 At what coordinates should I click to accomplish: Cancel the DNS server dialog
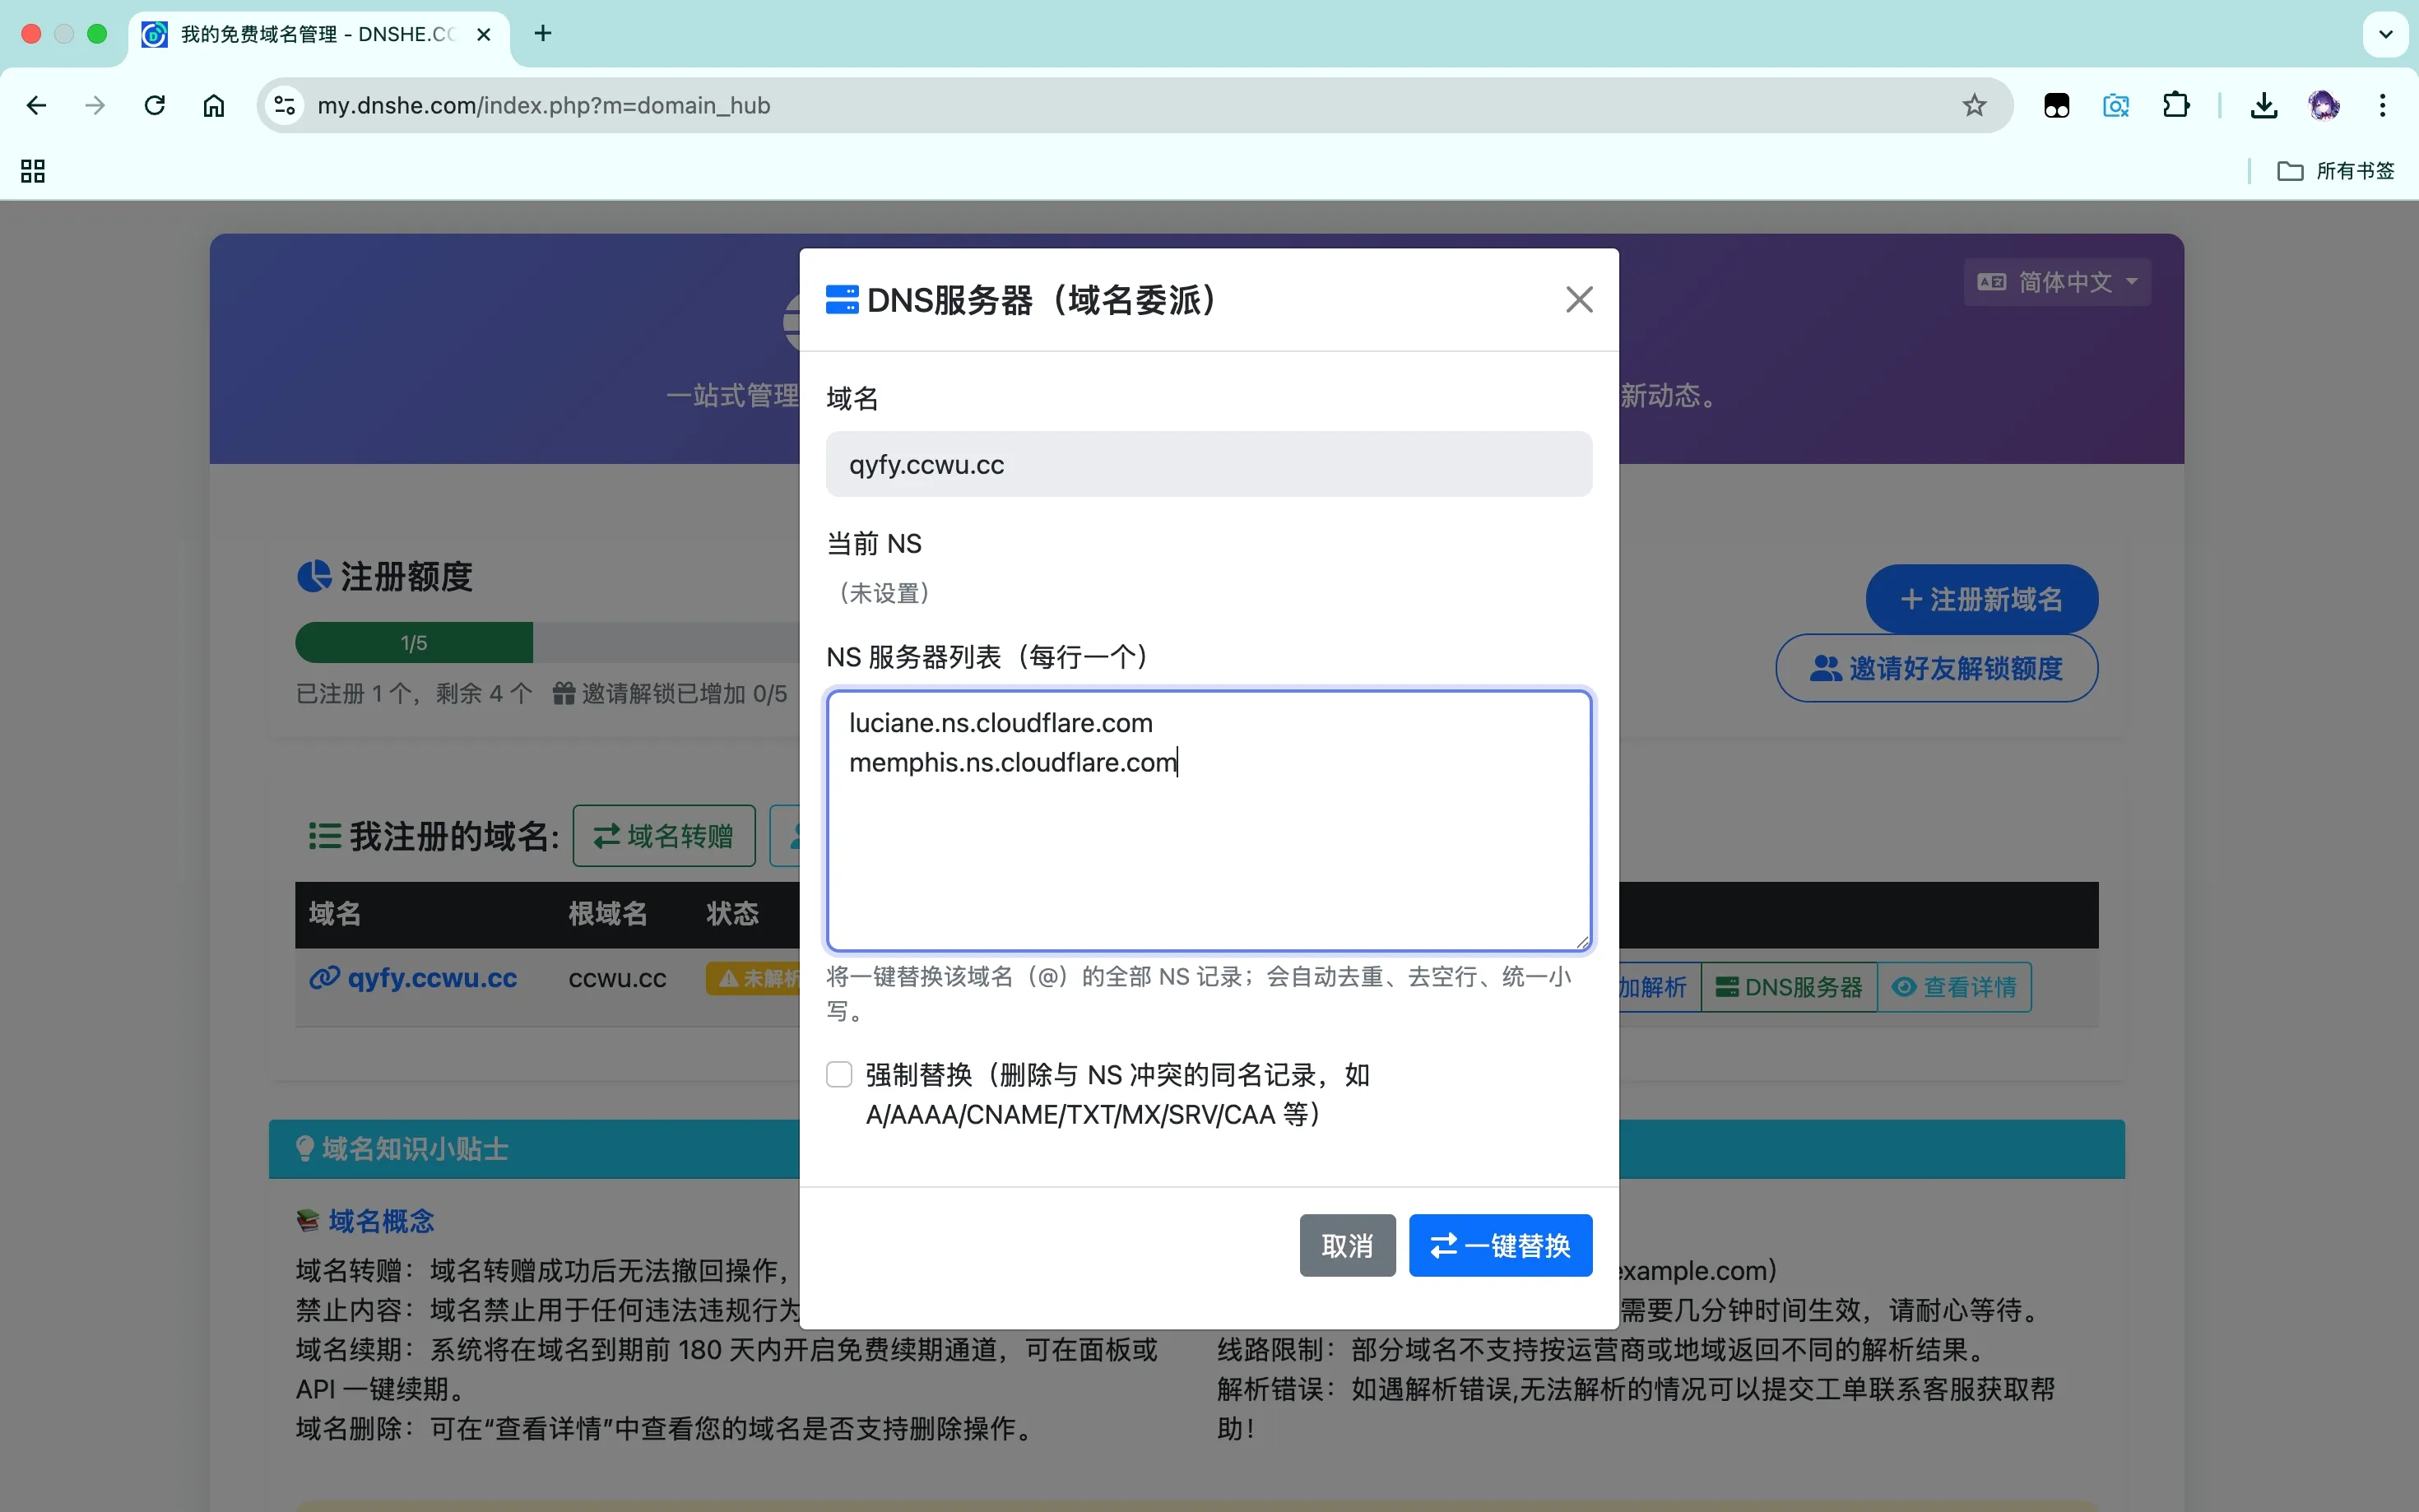pyautogui.click(x=1346, y=1245)
